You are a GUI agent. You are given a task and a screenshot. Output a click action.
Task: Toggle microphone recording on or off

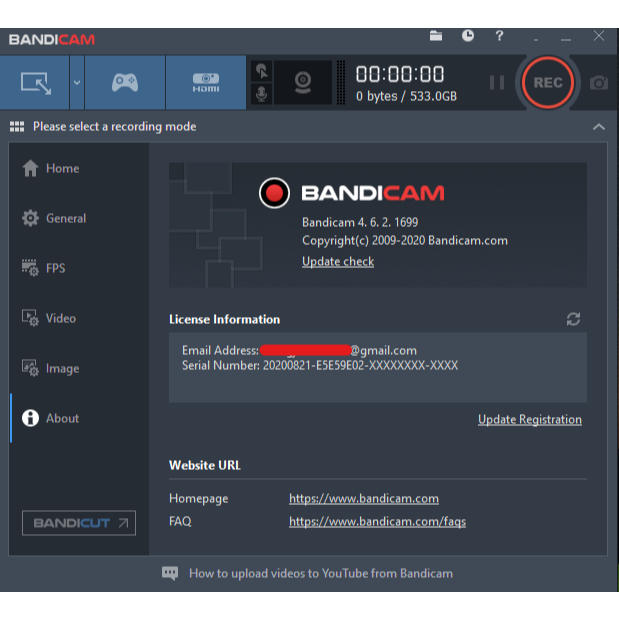tap(262, 94)
